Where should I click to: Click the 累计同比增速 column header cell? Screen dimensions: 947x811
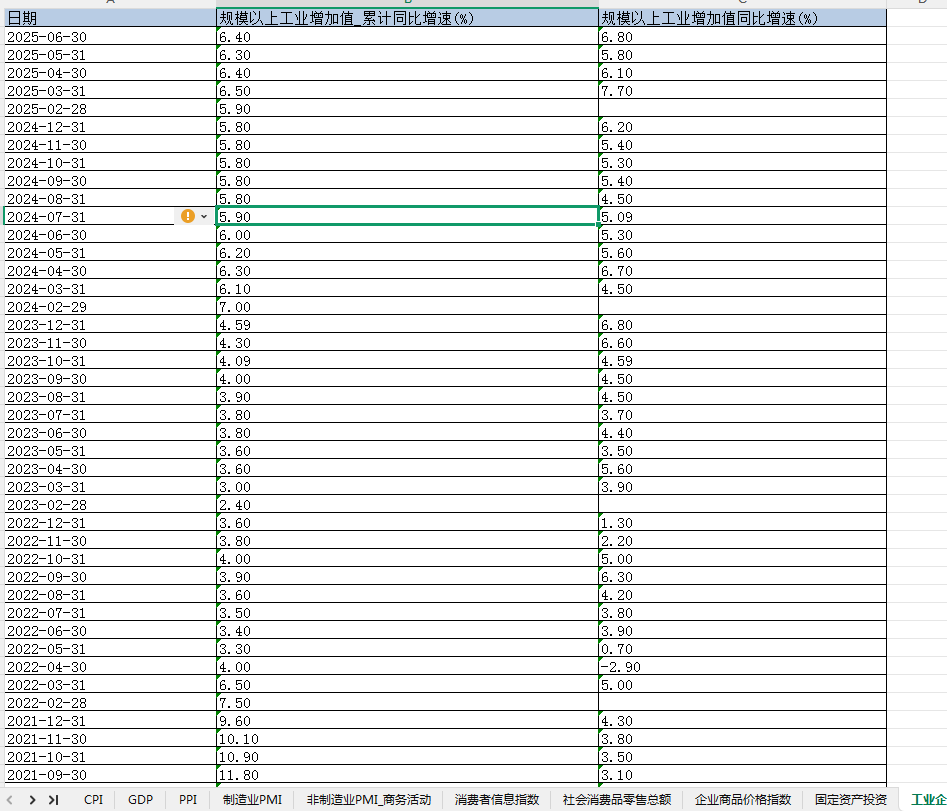tap(407, 19)
